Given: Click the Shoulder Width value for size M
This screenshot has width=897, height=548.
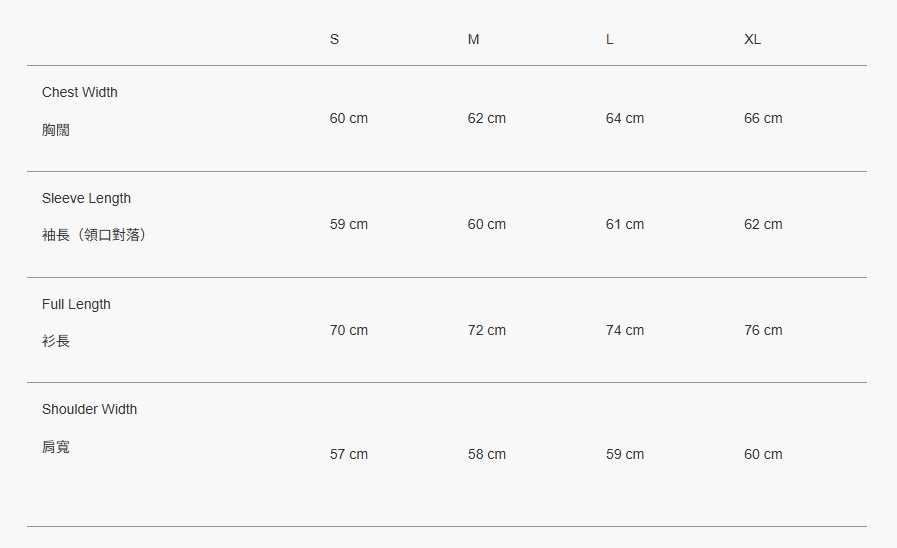Looking at the screenshot, I should coord(487,454).
